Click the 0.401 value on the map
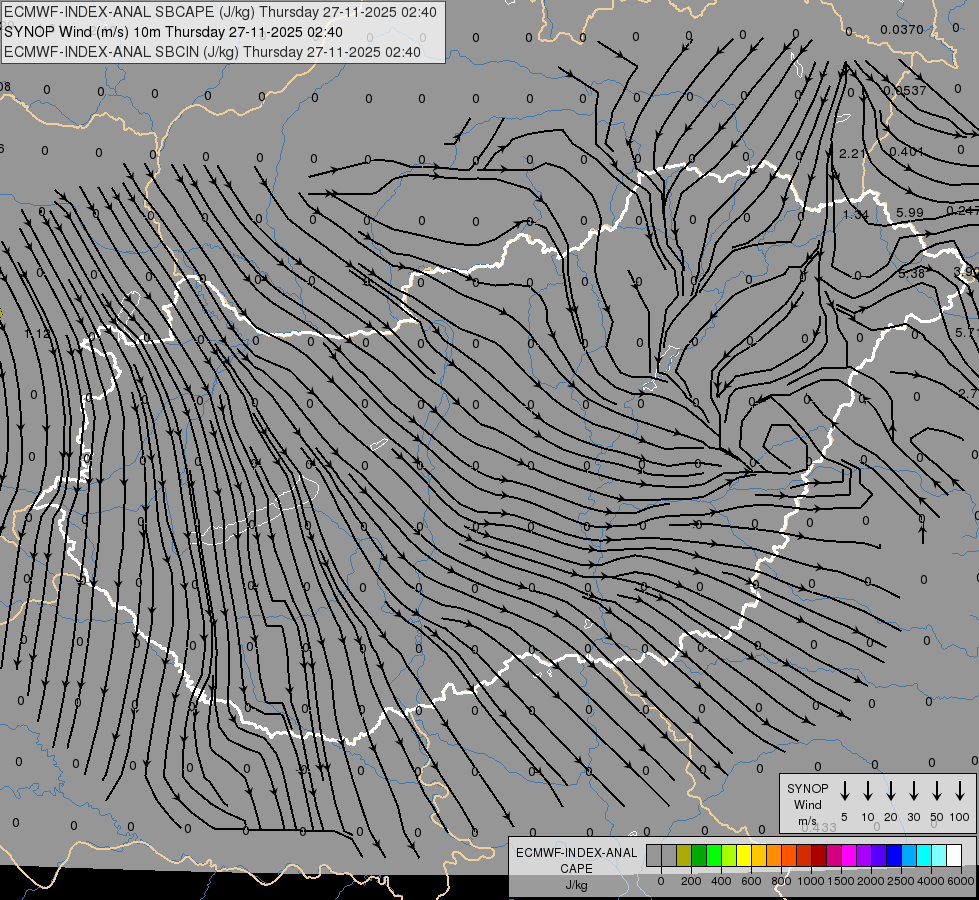Viewport: 979px width, 900px height. [x=906, y=152]
